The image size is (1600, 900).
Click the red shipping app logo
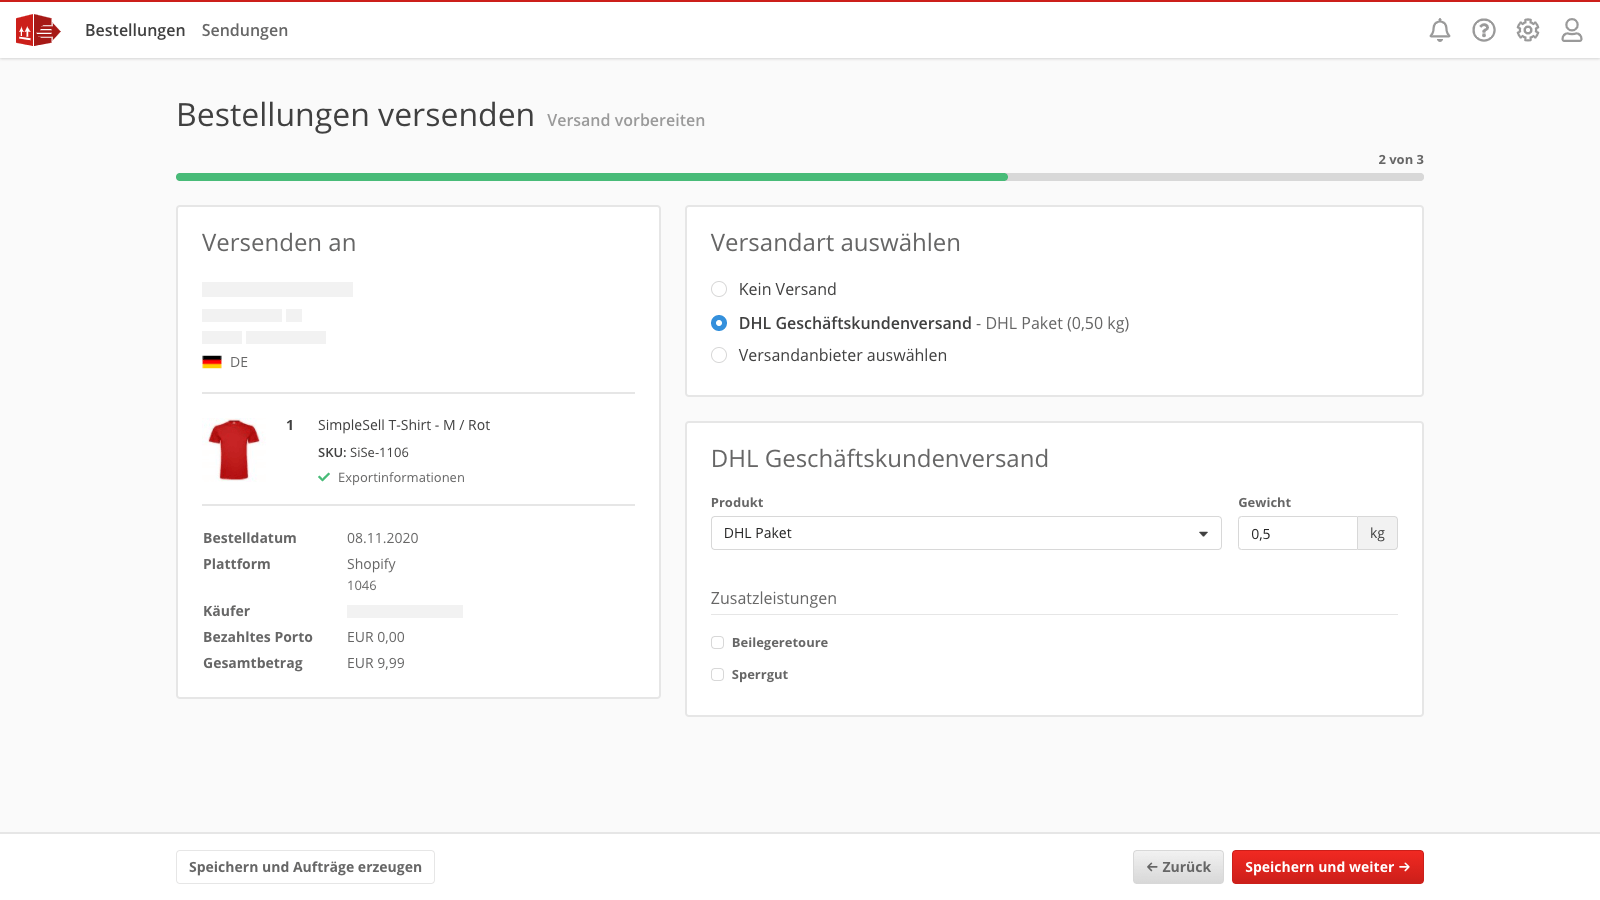click(38, 30)
